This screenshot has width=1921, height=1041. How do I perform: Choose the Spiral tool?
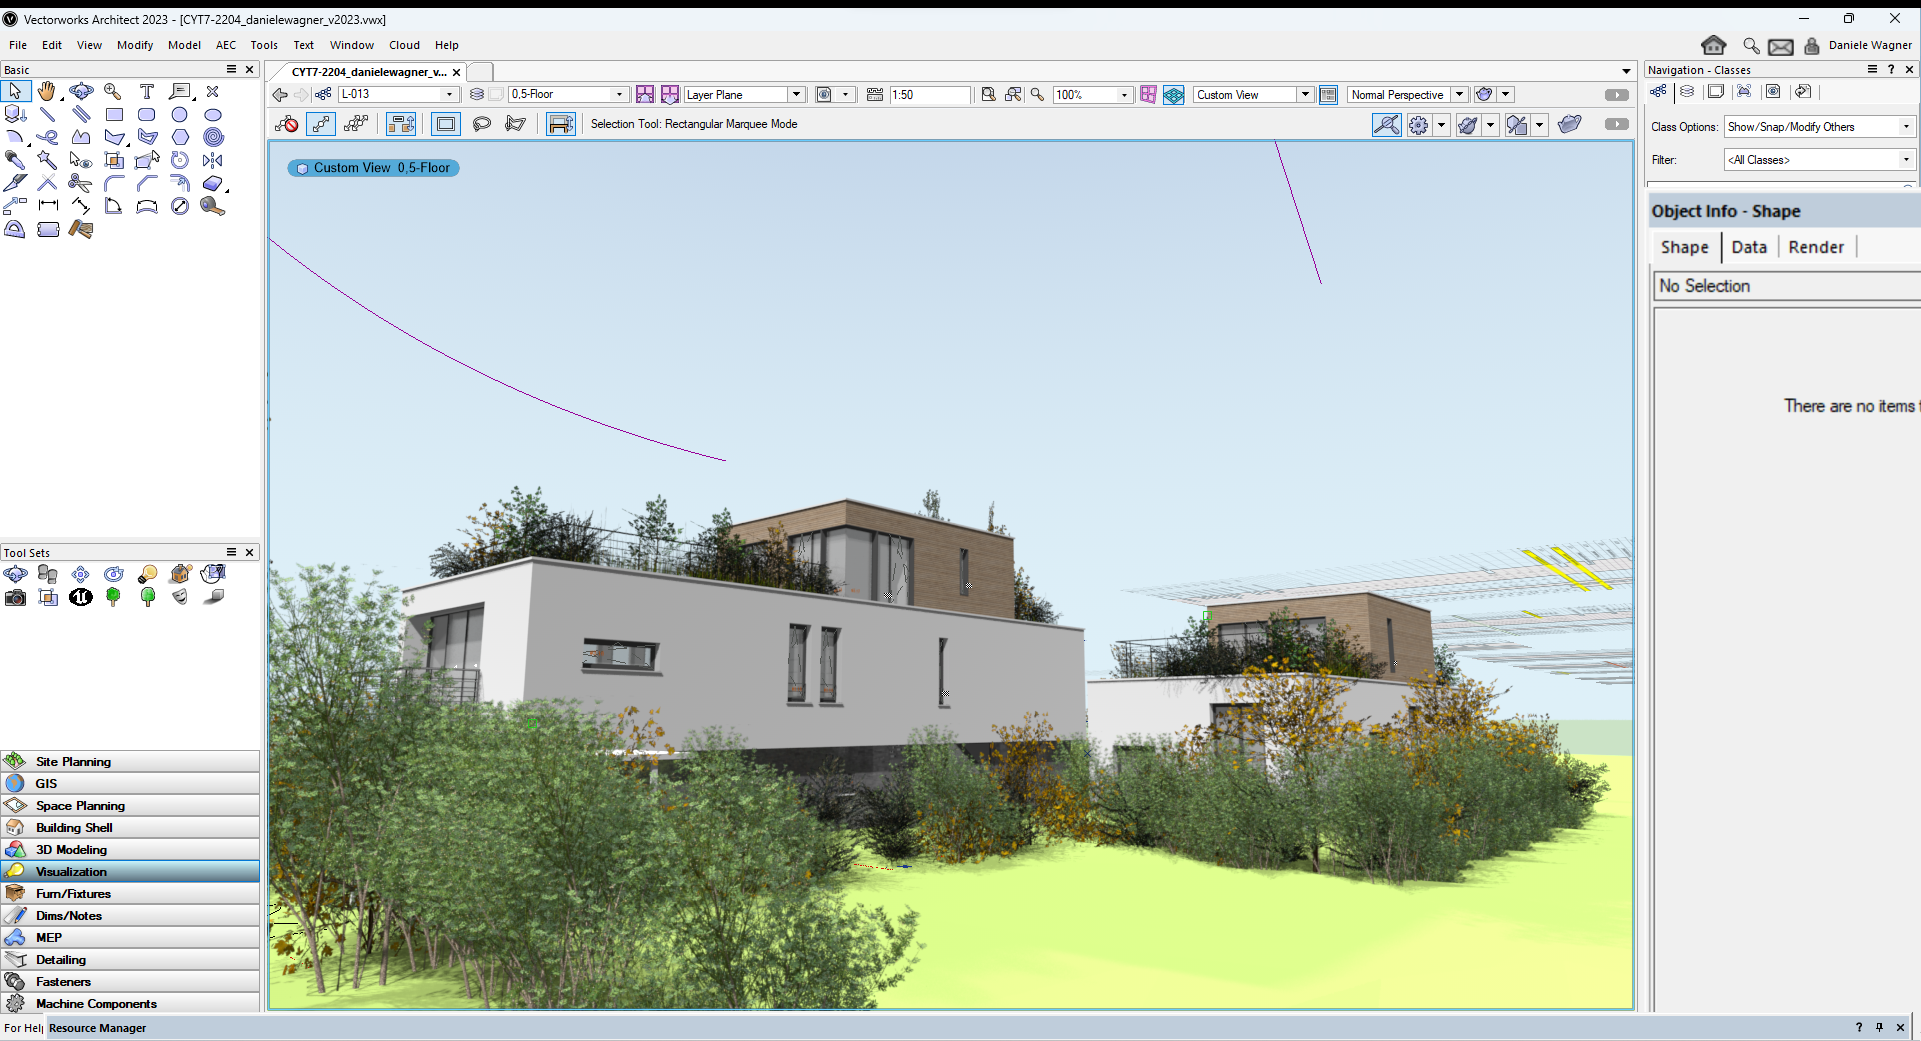pyautogui.click(x=213, y=137)
